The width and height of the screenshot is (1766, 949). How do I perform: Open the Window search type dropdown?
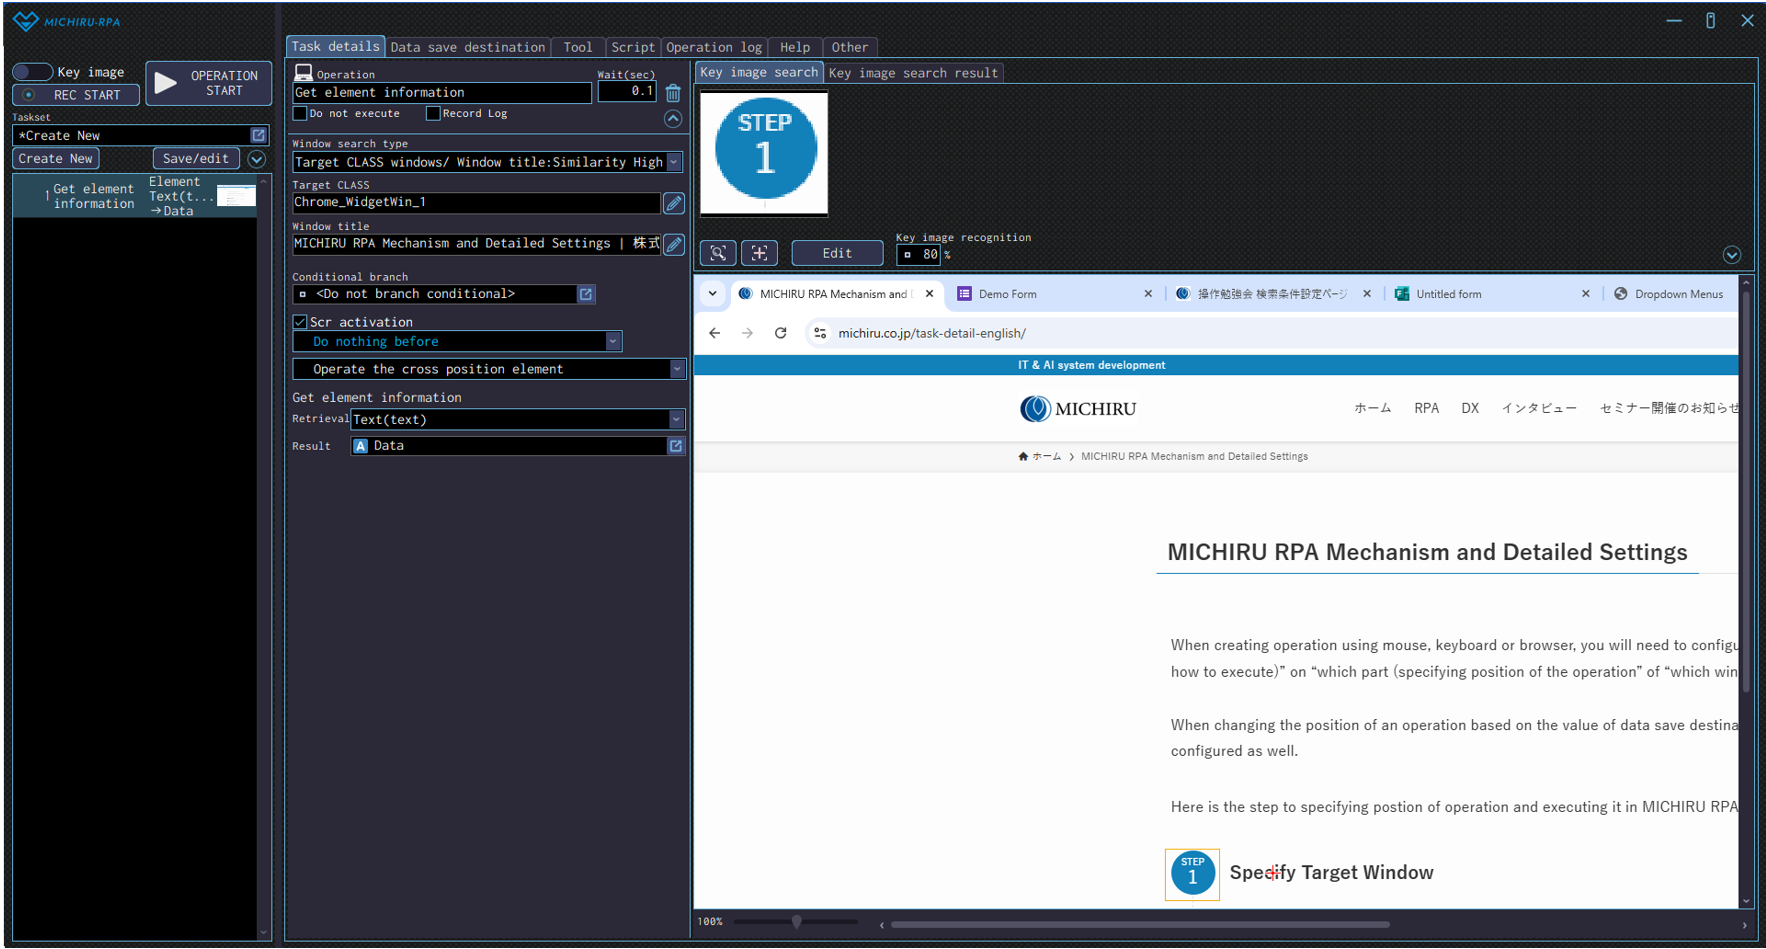tap(674, 162)
